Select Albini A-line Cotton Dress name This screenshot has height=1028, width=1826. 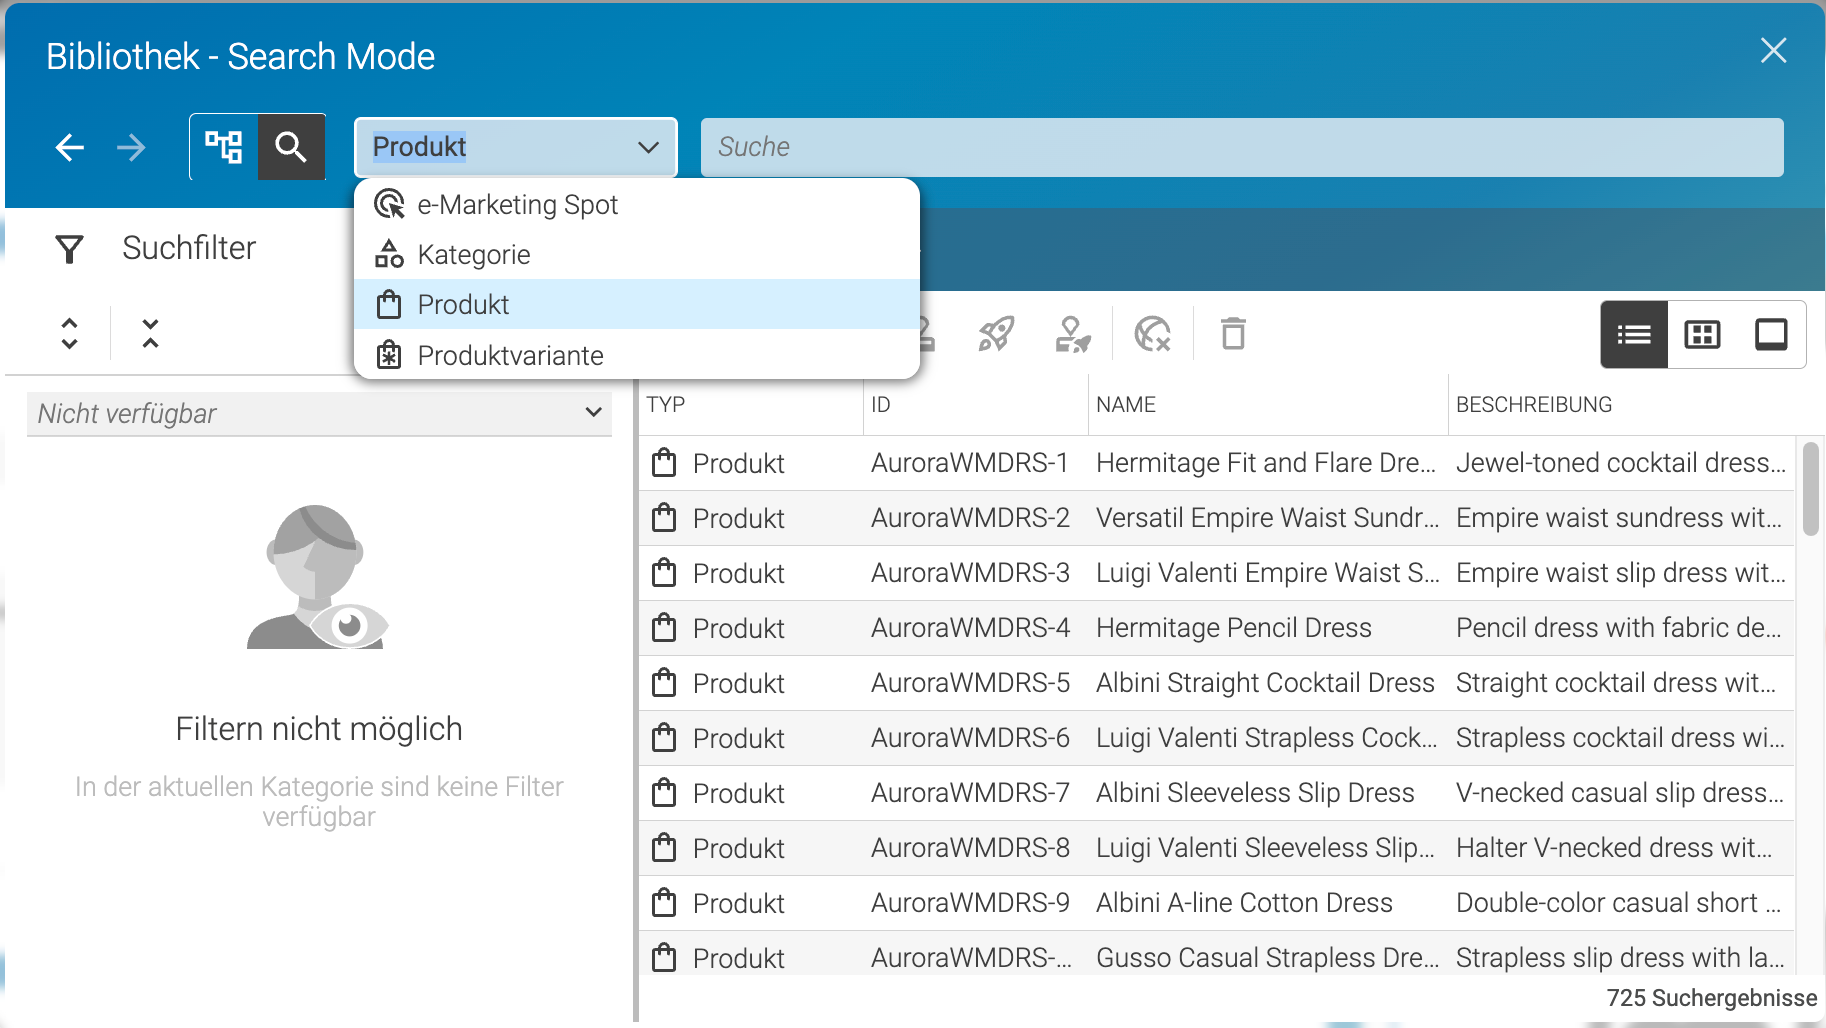pos(1244,902)
